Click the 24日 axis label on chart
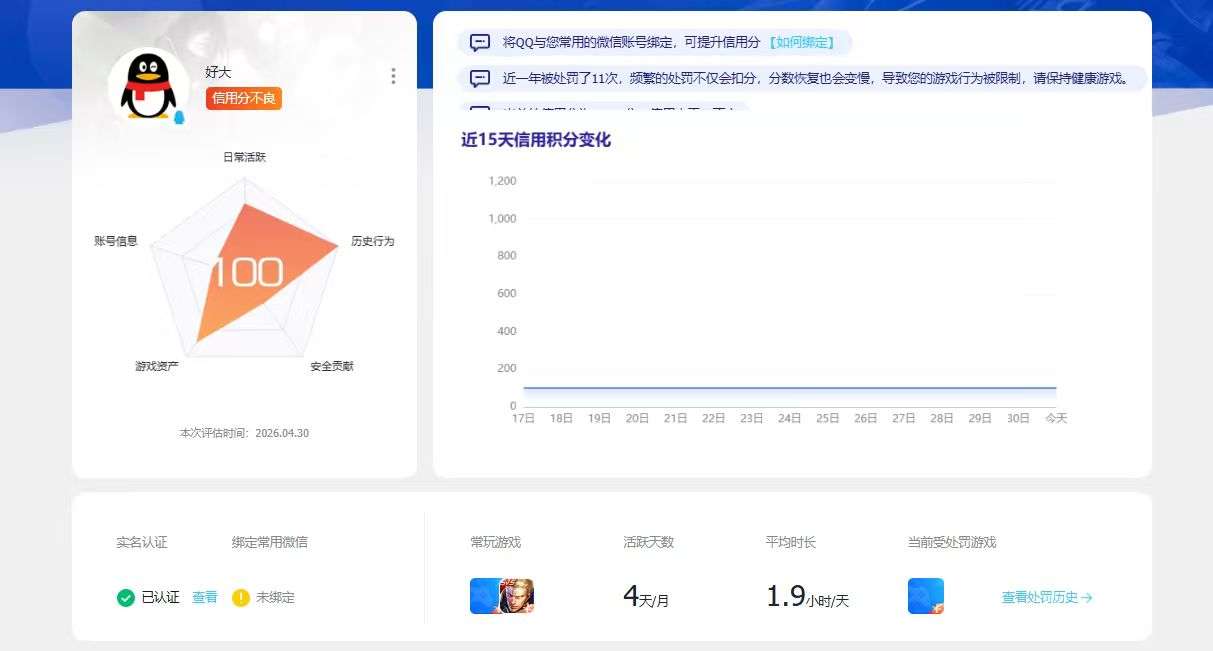The image size is (1213, 651). click(x=790, y=418)
